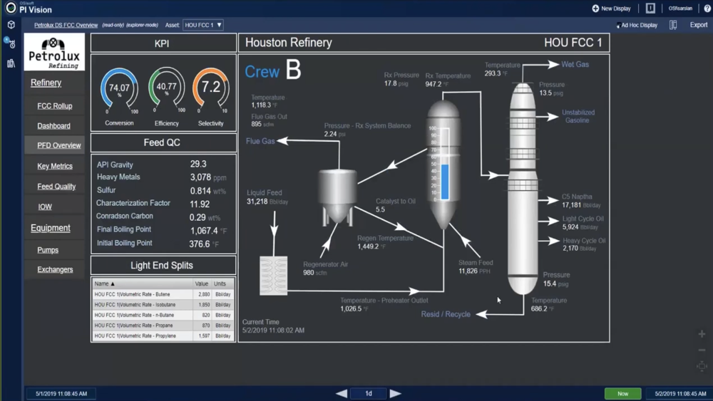
Task: Click the Petrolux Refining logo
Action: 54,52
